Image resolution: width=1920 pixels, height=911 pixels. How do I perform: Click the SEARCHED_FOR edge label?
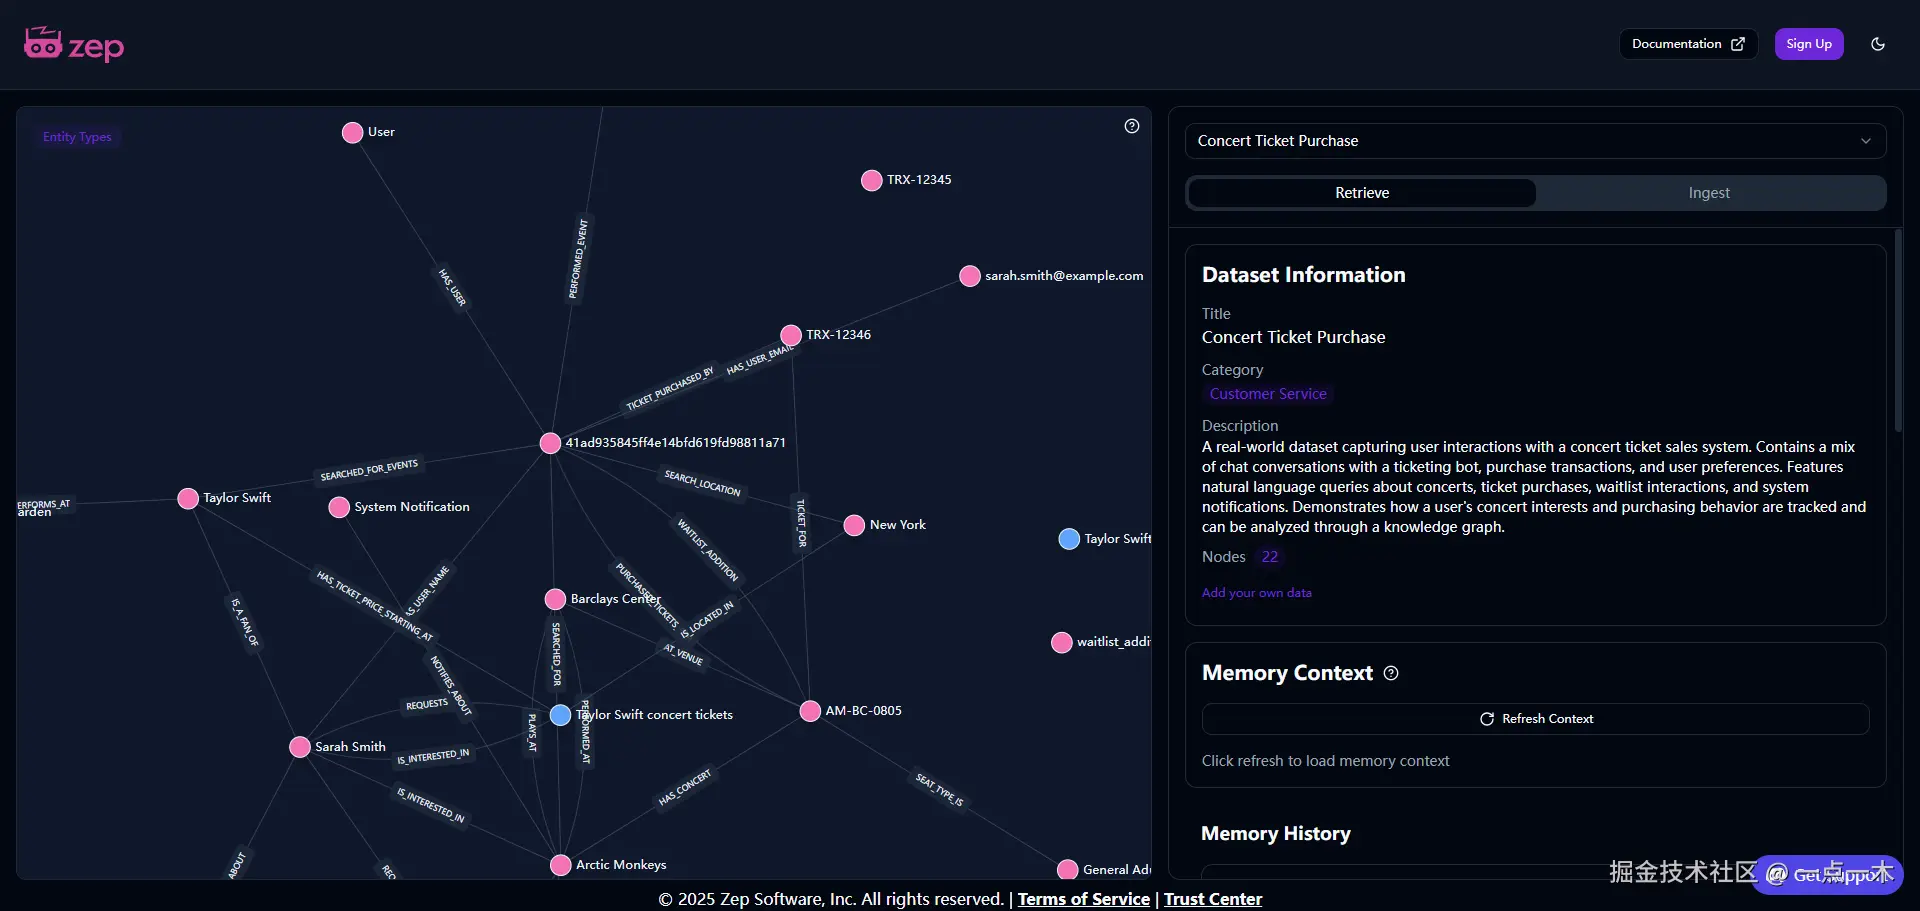(557, 654)
